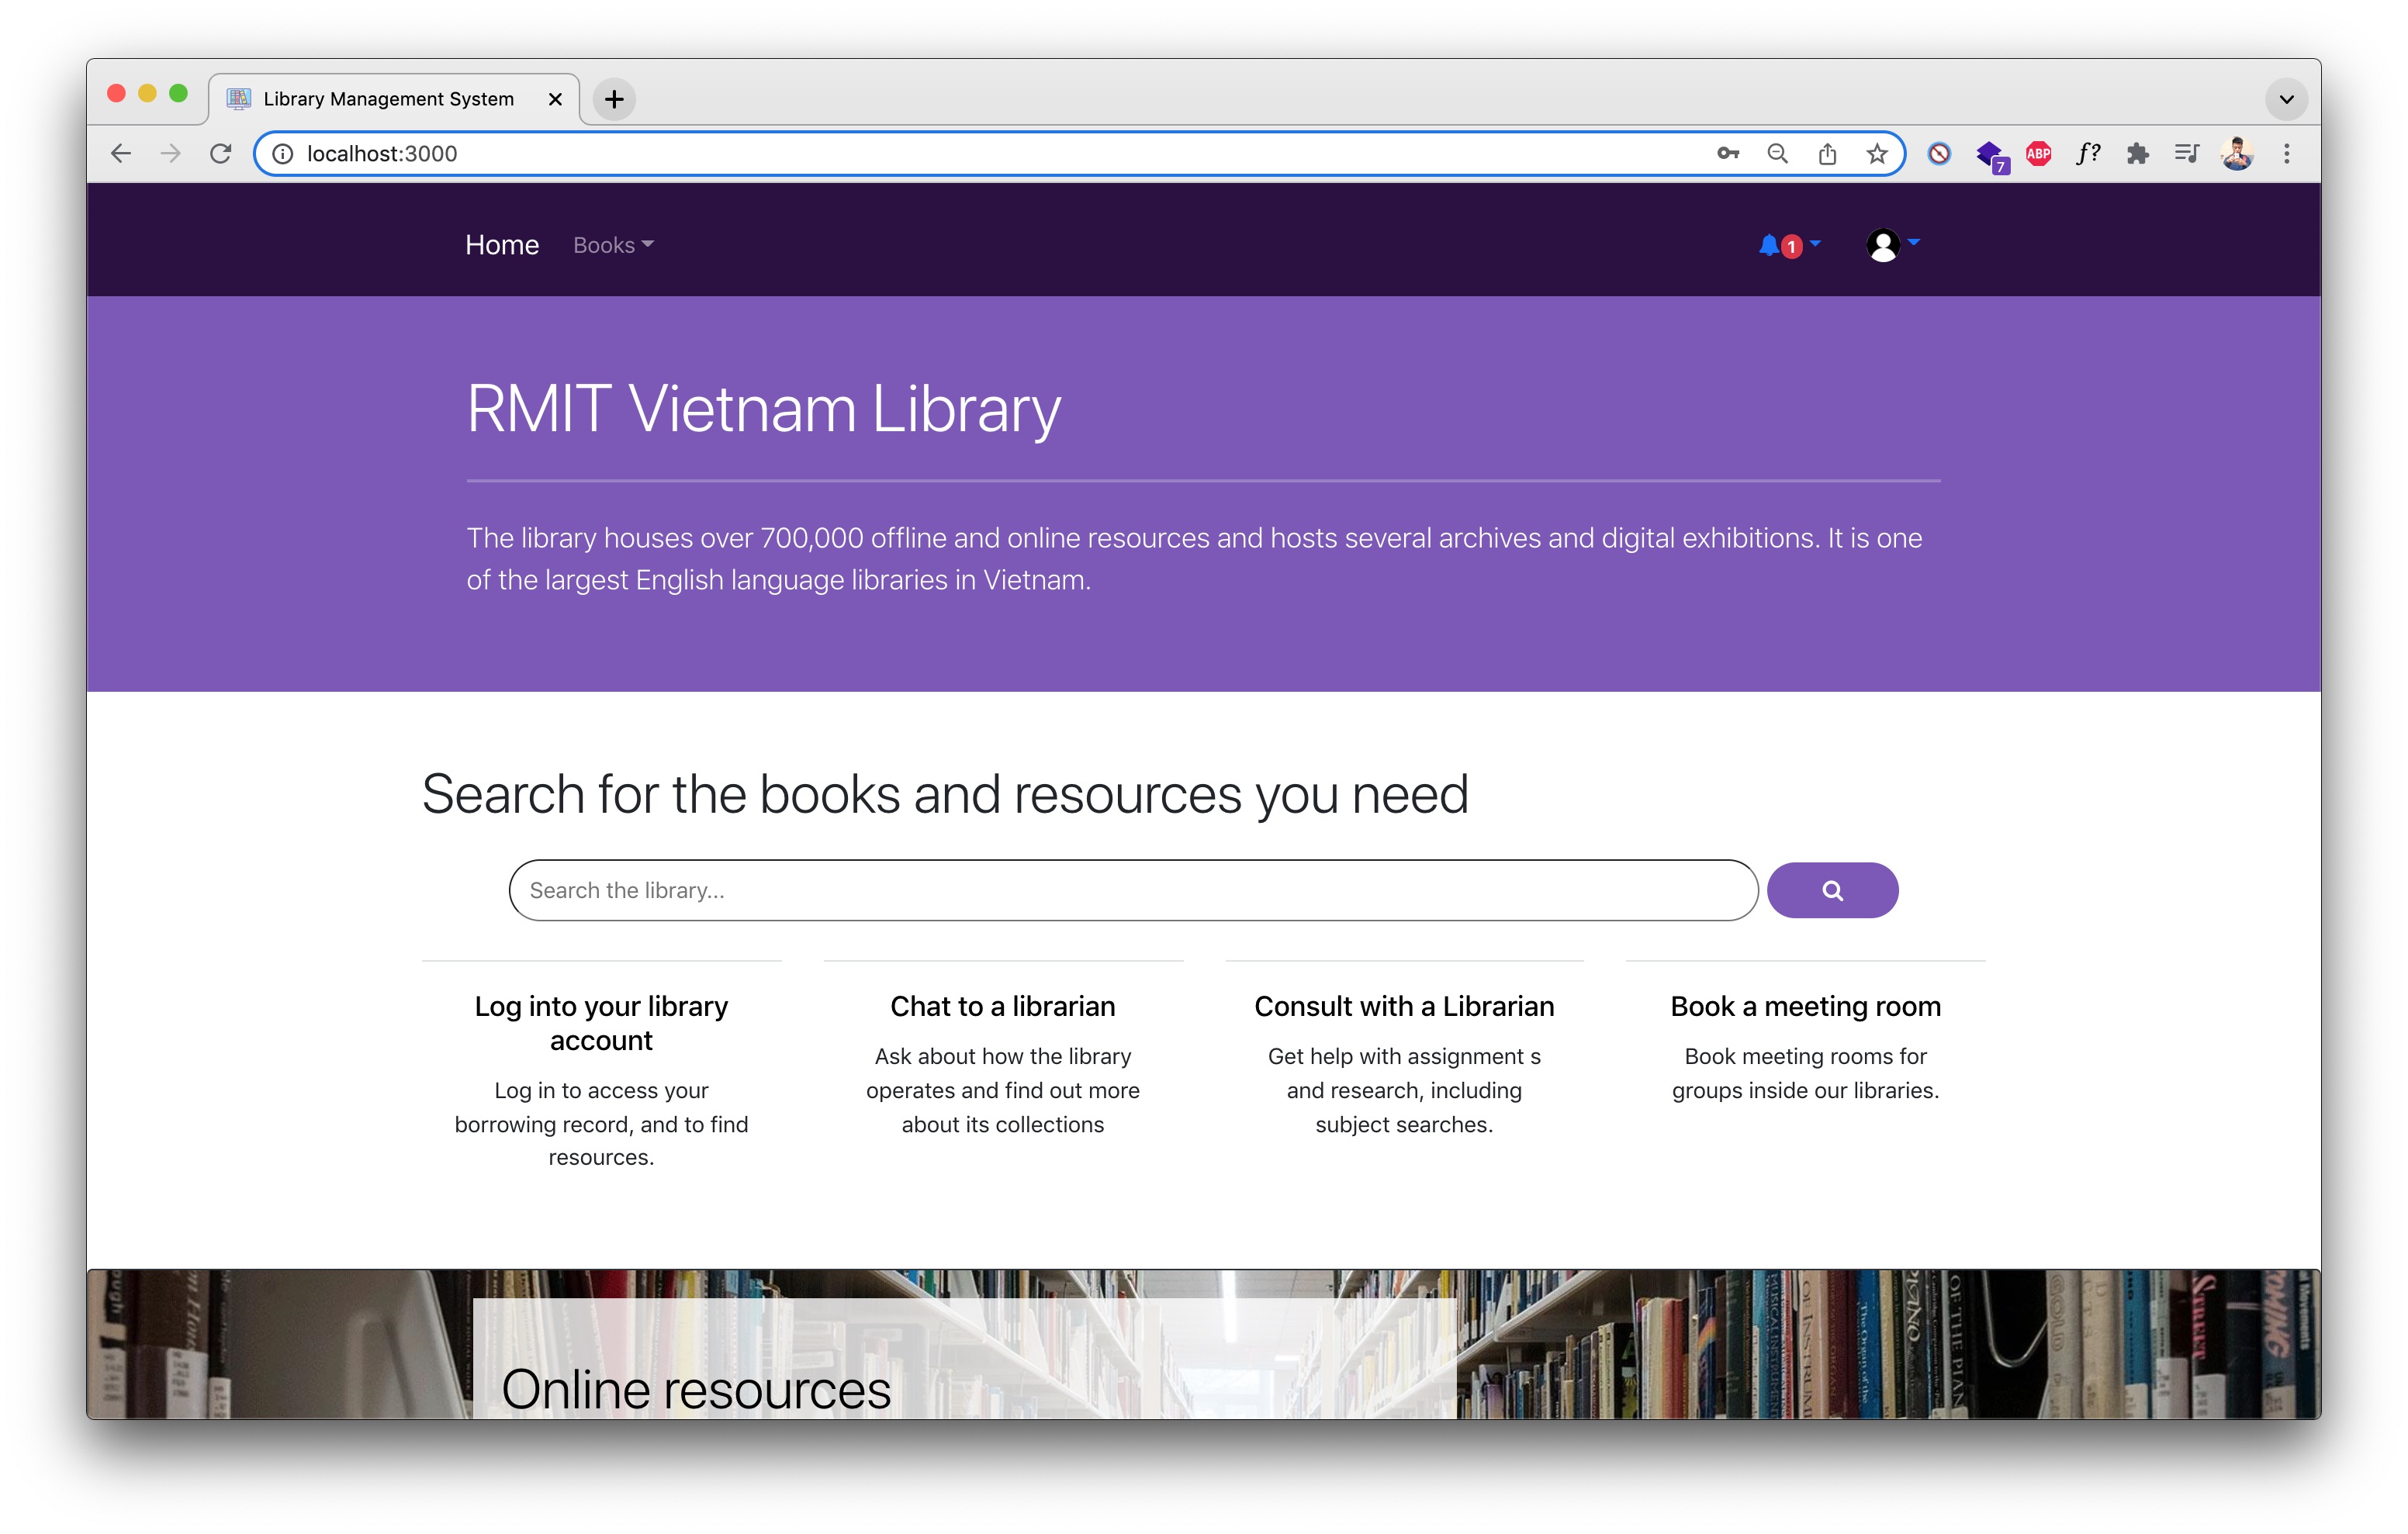Open a new browser tab
This screenshot has width=2408, height=1534.
[614, 99]
